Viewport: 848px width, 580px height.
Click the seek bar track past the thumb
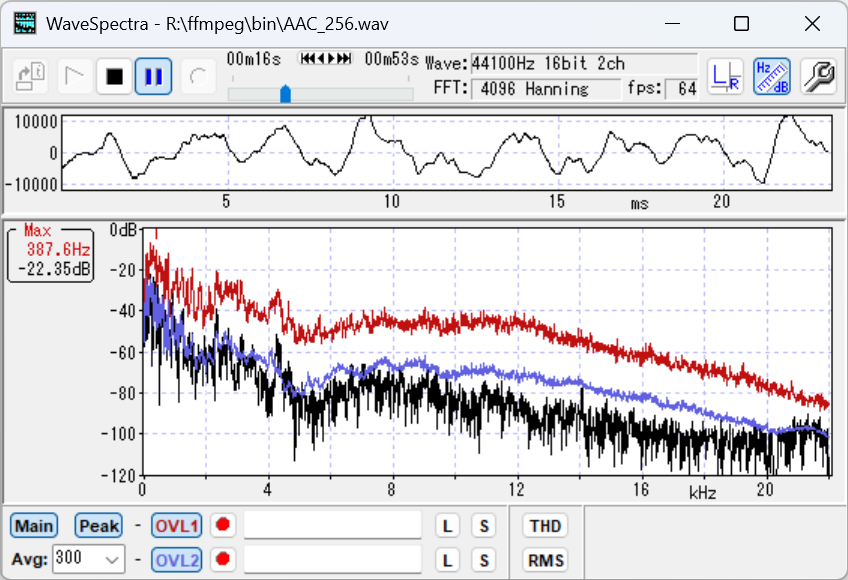click(x=352, y=94)
